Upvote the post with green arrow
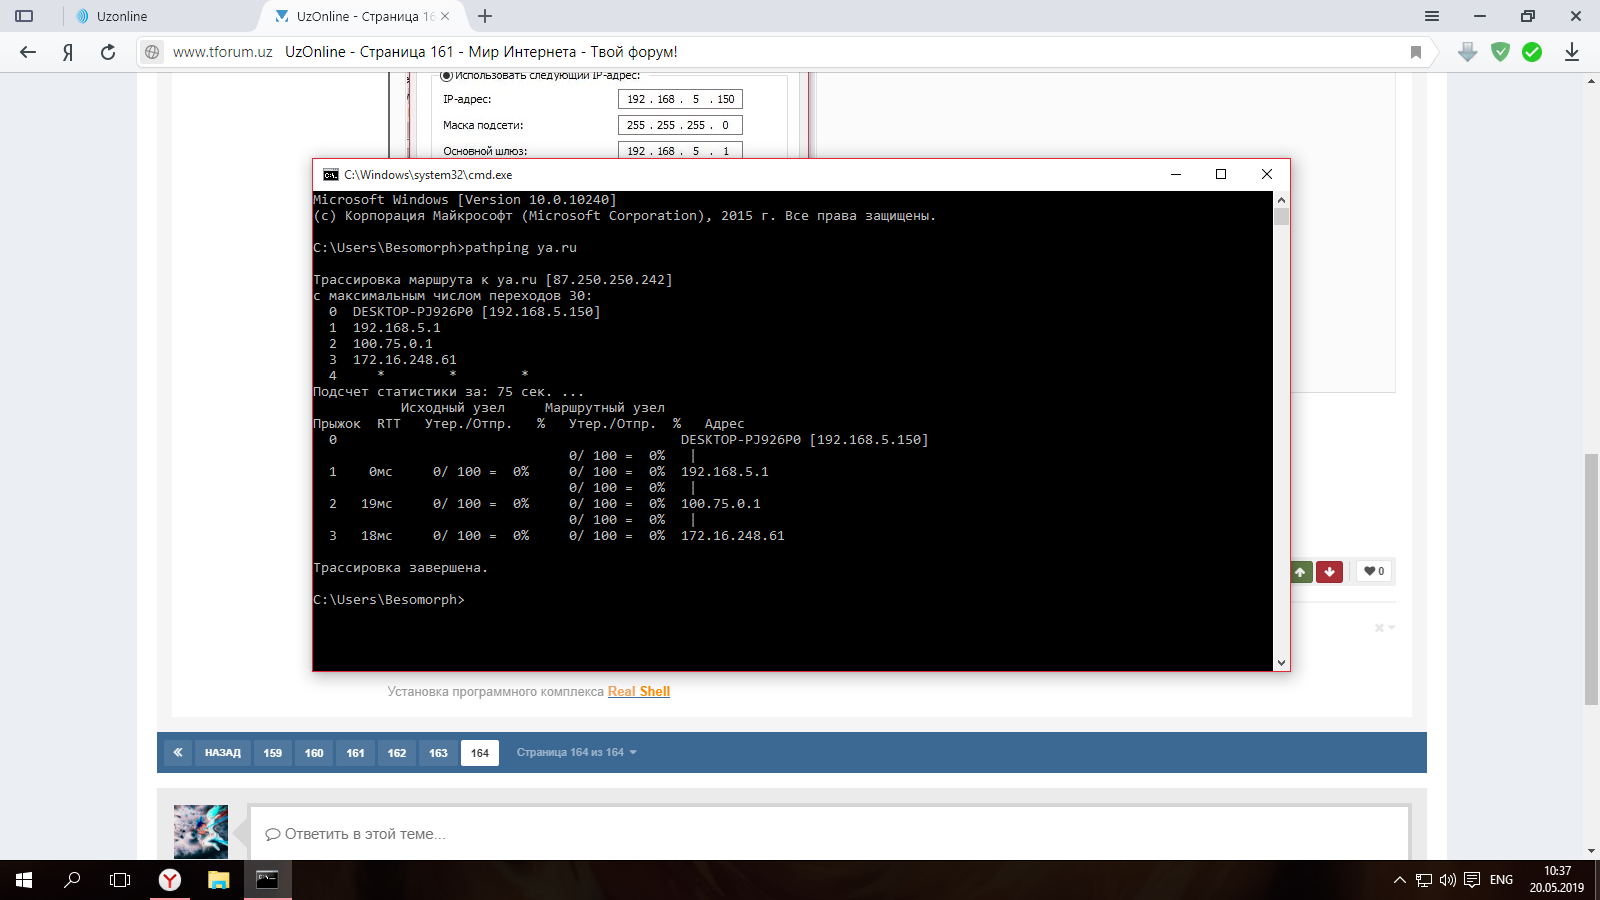Screen dimensions: 1600x900 [1300, 572]
